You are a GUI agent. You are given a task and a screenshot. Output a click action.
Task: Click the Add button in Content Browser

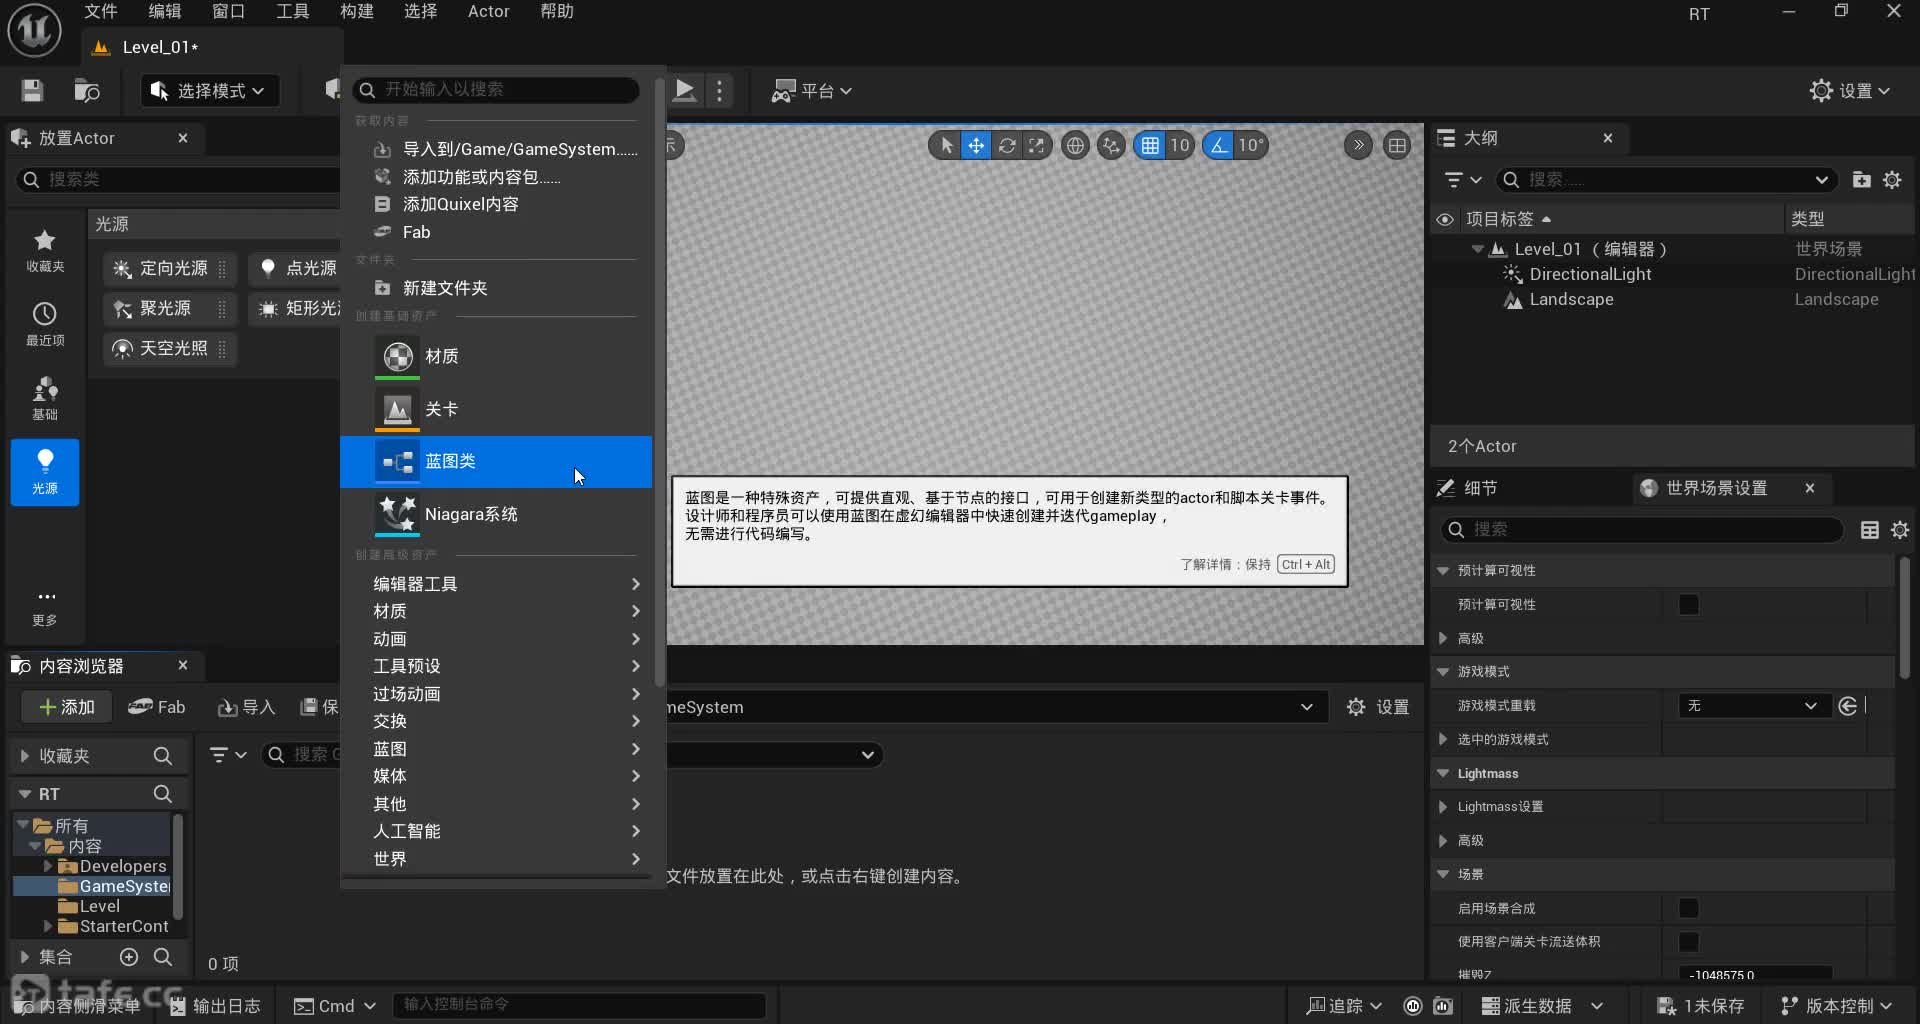pos(66,707)
